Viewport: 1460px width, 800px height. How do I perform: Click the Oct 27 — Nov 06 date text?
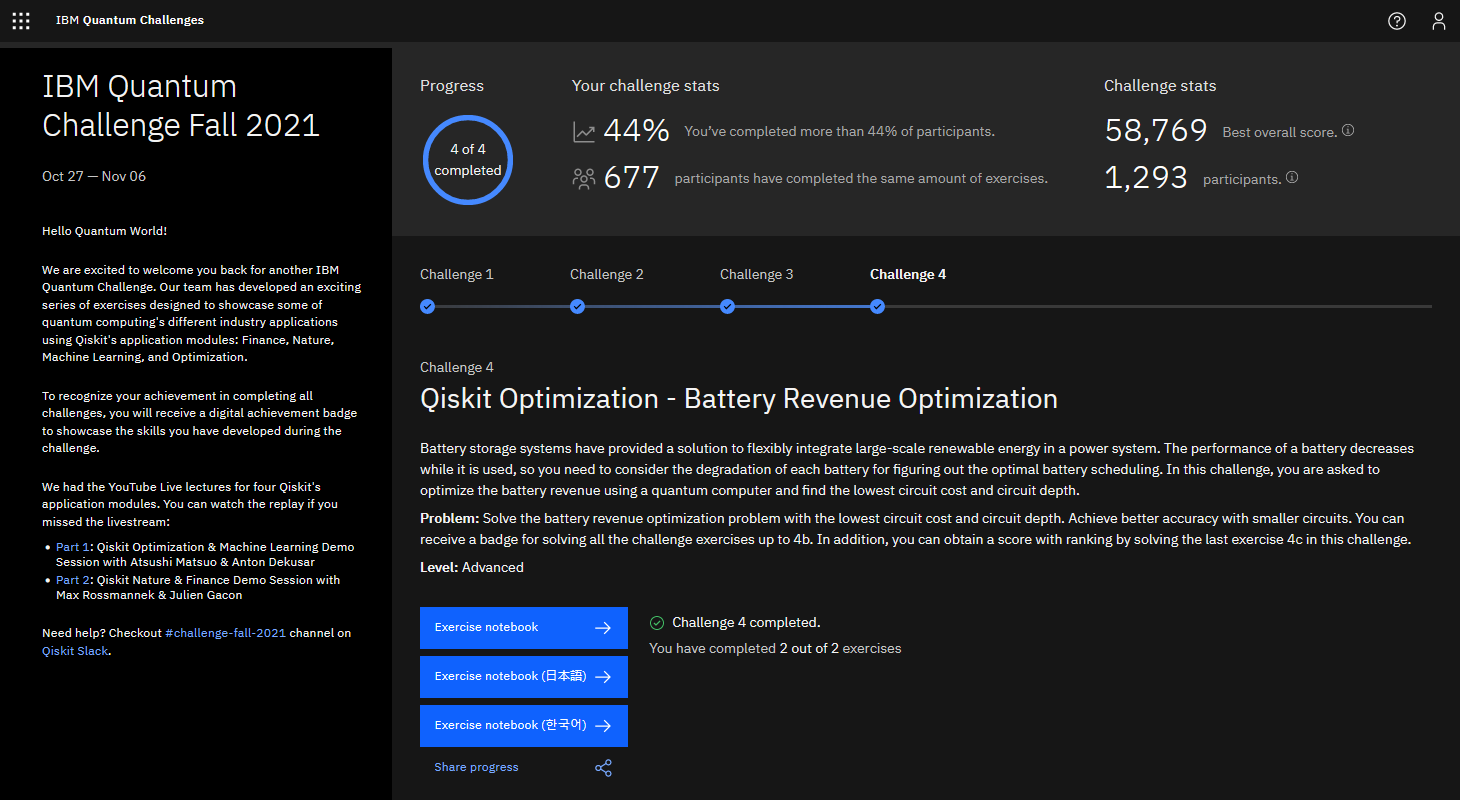(x=94, y=176)
